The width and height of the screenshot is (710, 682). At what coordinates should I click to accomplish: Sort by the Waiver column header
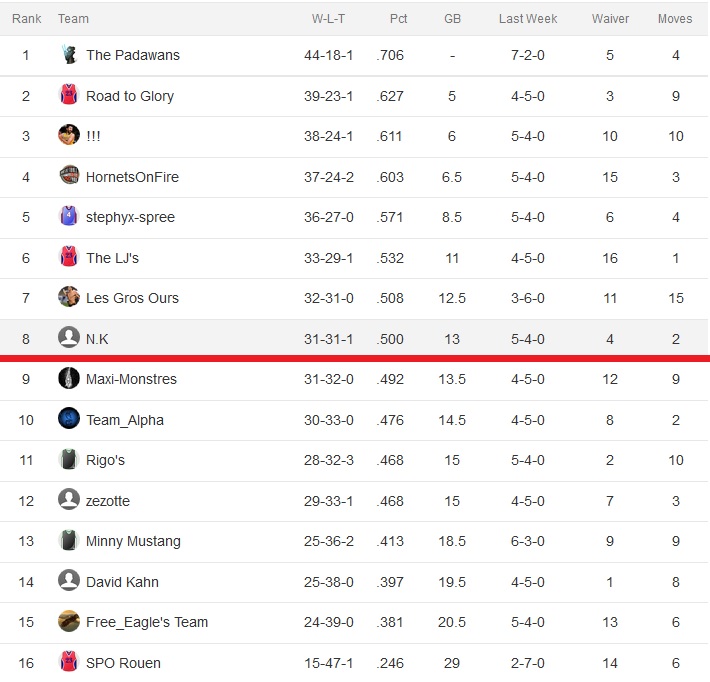[610, 19]
